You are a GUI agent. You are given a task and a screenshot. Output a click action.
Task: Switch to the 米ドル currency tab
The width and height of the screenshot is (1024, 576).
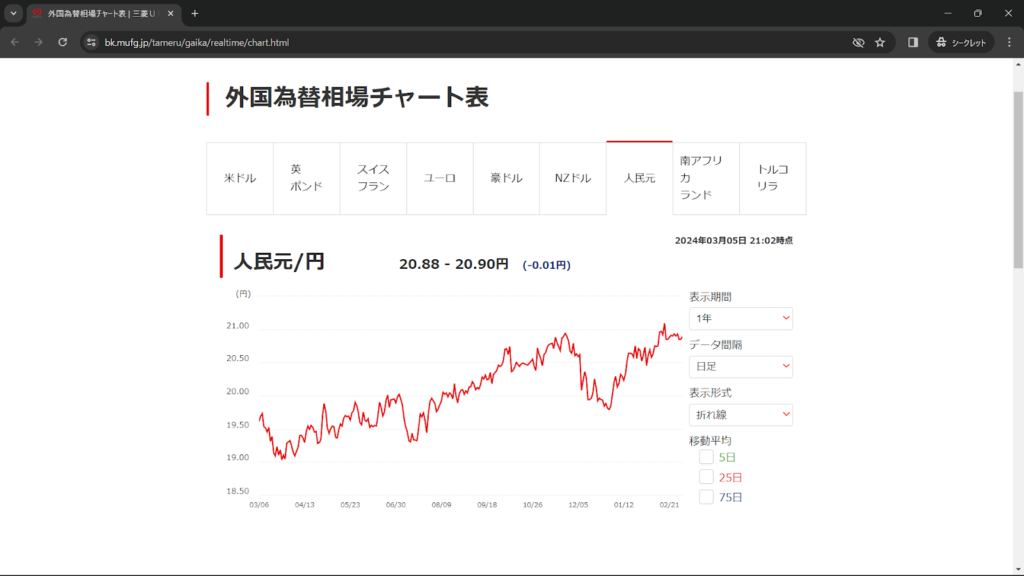point(240,178)
